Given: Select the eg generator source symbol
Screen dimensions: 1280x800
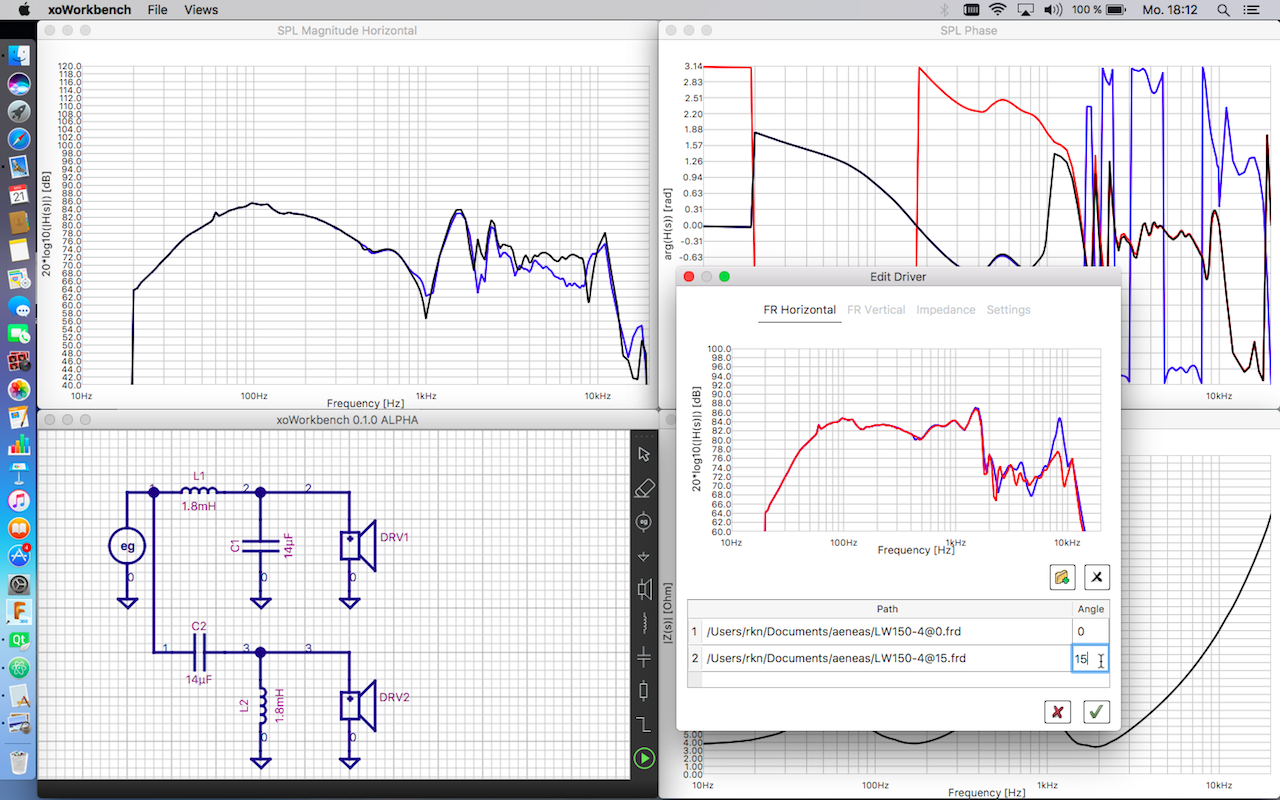Looking at the screenshot, I should [x=127, y=546].
